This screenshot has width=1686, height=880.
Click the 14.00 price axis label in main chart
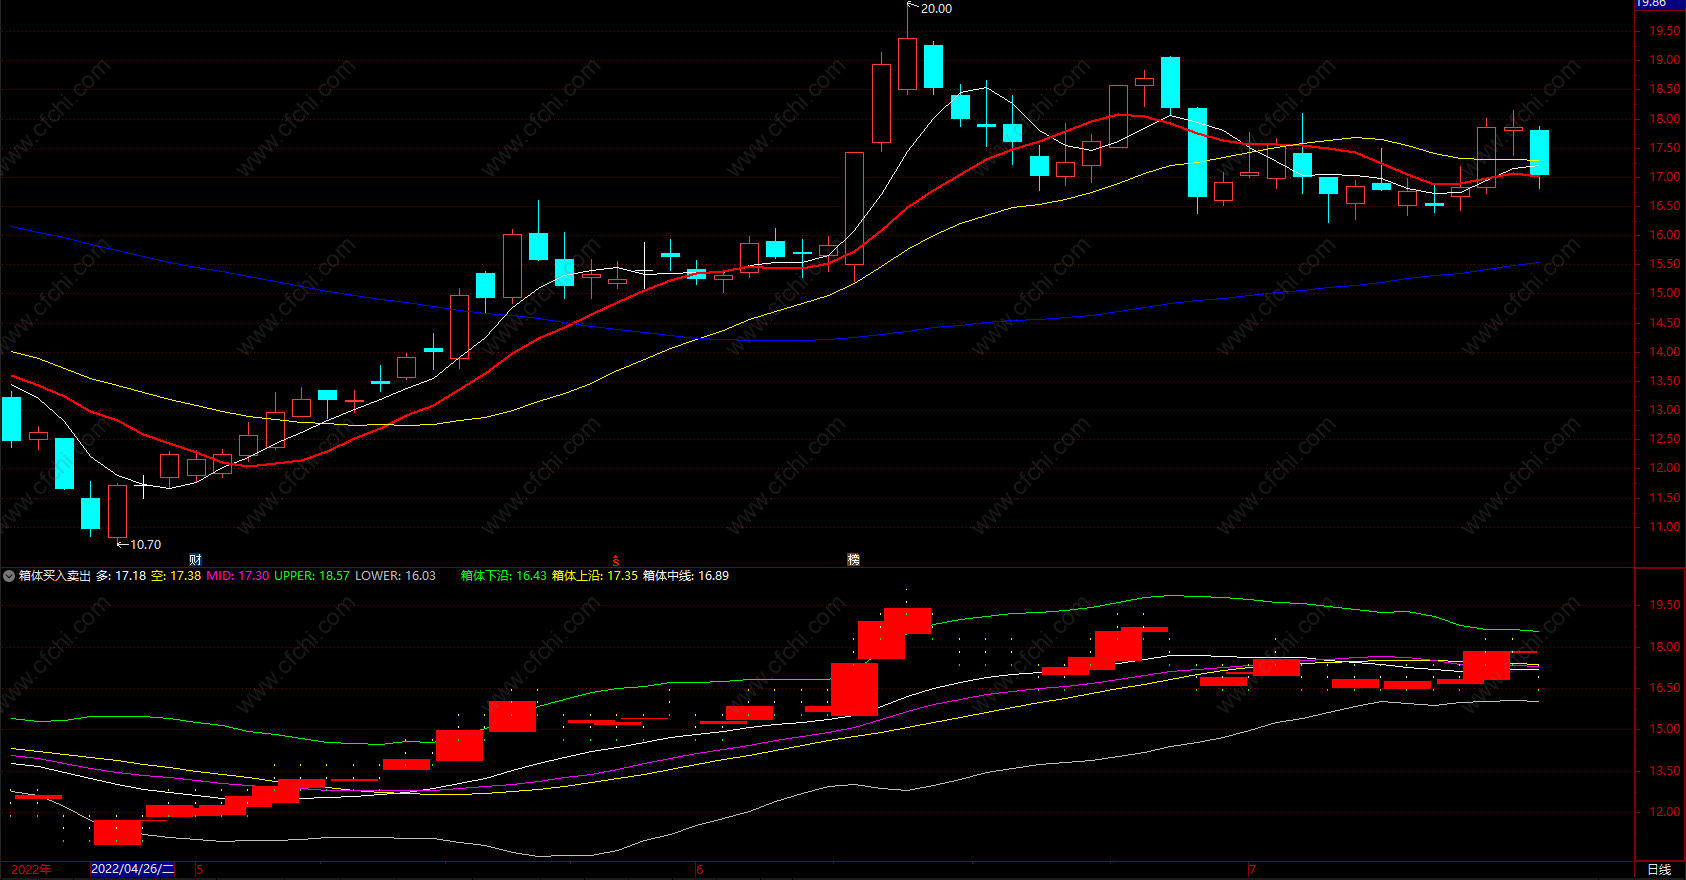pos(1665,352)
